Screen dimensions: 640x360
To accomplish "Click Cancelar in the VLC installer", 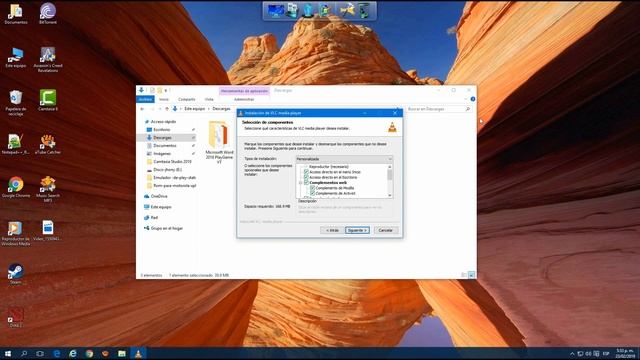I will click(386, 230).
